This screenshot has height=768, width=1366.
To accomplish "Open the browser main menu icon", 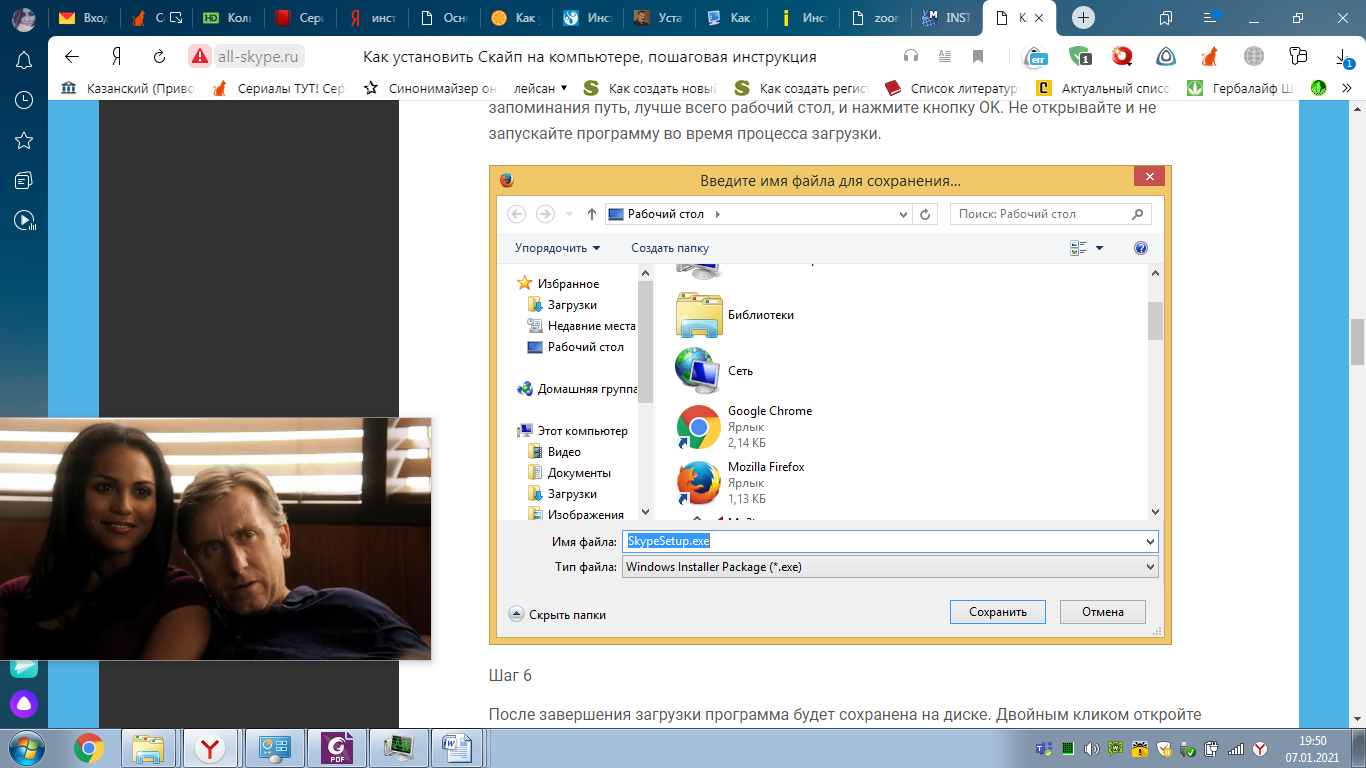I will [1212, 18].
